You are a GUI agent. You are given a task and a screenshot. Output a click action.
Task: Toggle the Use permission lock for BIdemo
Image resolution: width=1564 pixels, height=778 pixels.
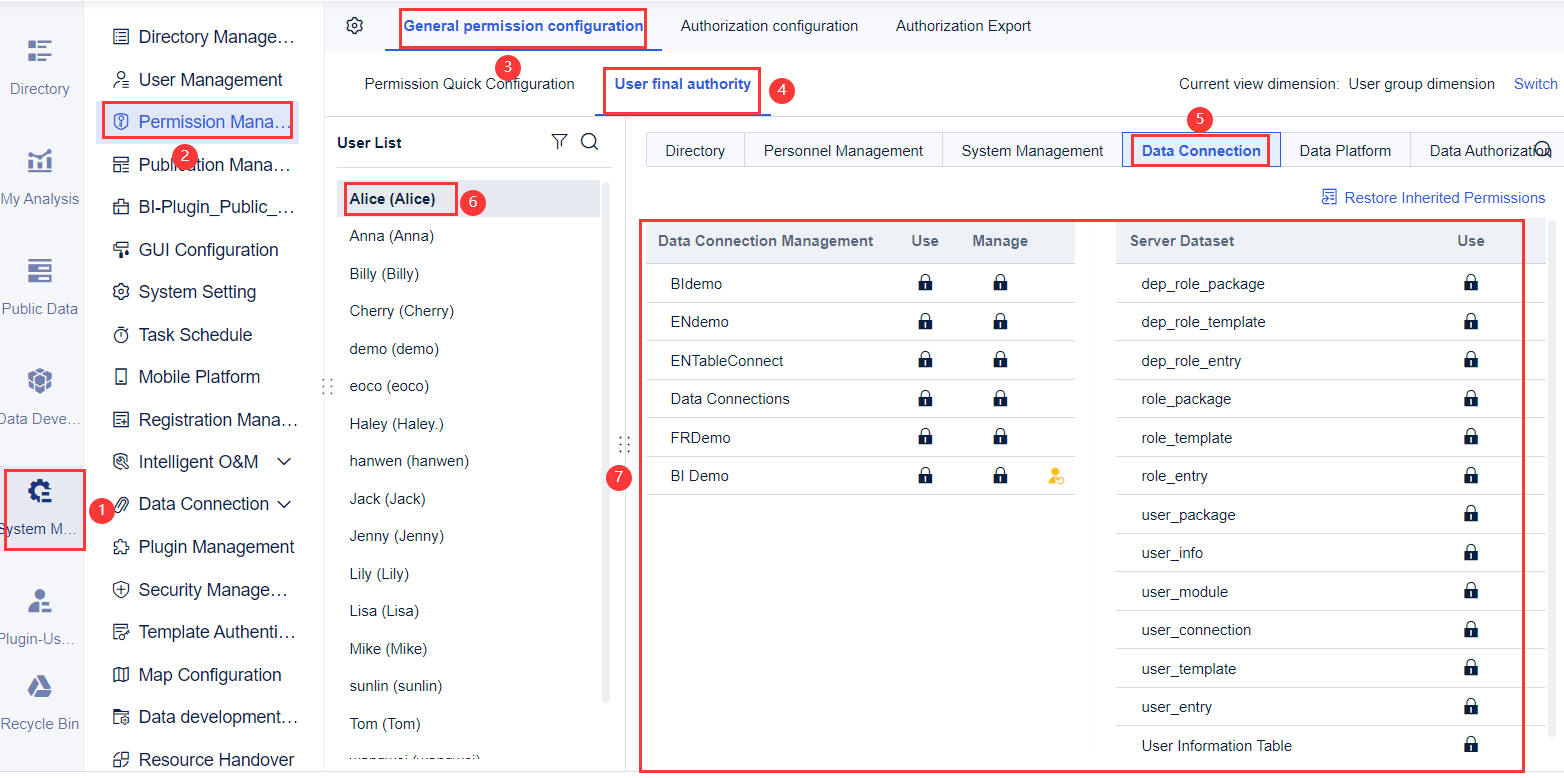click(x=925, y=283)
